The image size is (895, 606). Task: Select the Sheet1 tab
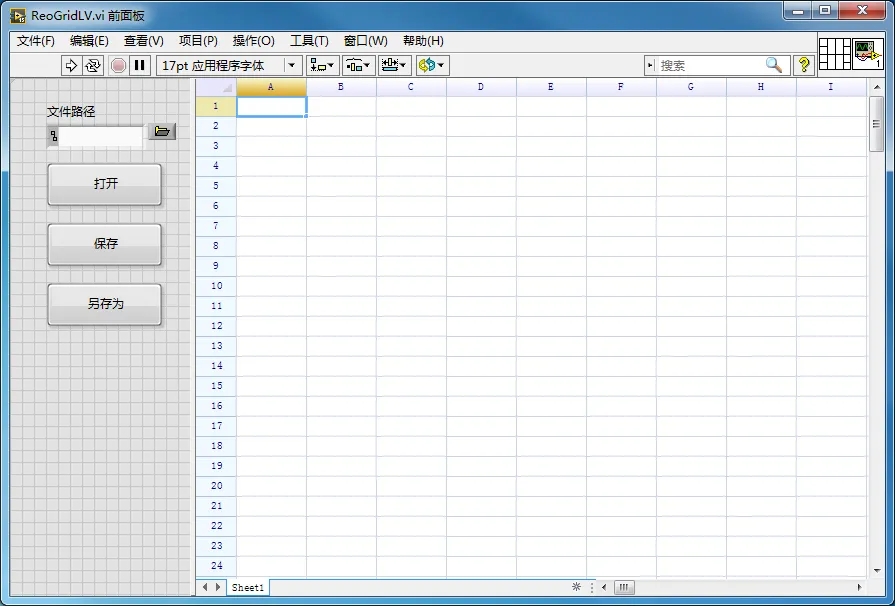tap(248, 587)
